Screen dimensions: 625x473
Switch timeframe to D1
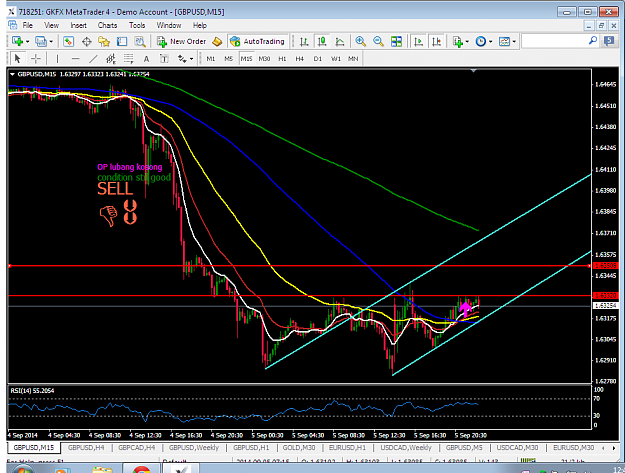point(318,59)
